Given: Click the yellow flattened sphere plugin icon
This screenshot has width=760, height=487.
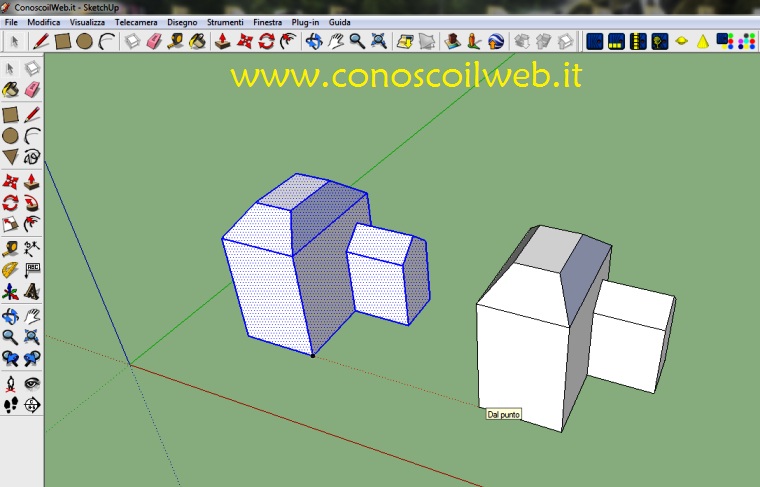Looking at the screenshot, I should (x=681, y=42).
